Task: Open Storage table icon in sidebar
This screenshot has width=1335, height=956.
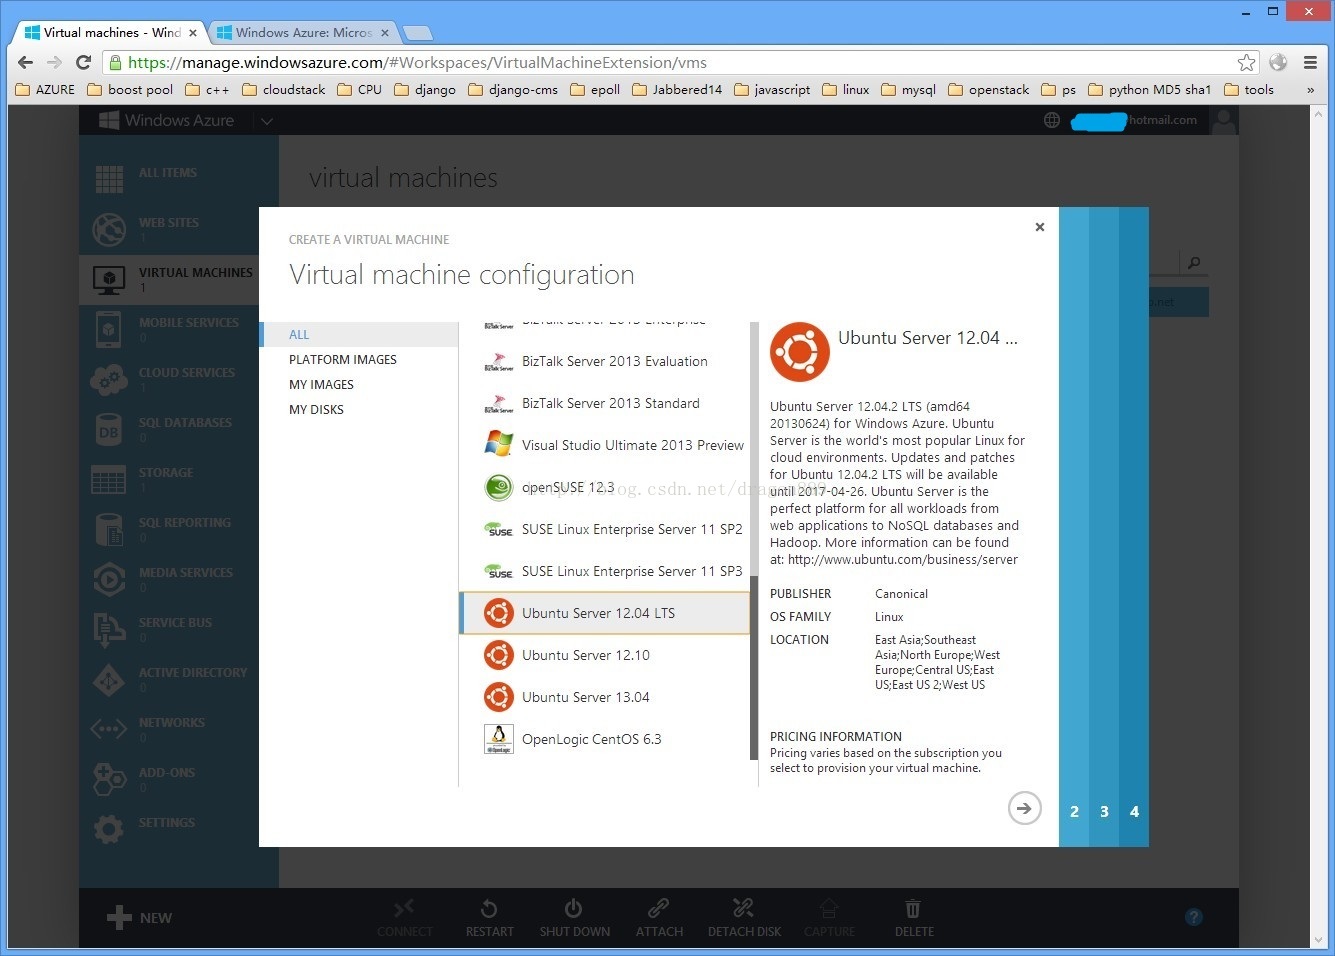Action: pyautogui.click(x=109, y=480)
